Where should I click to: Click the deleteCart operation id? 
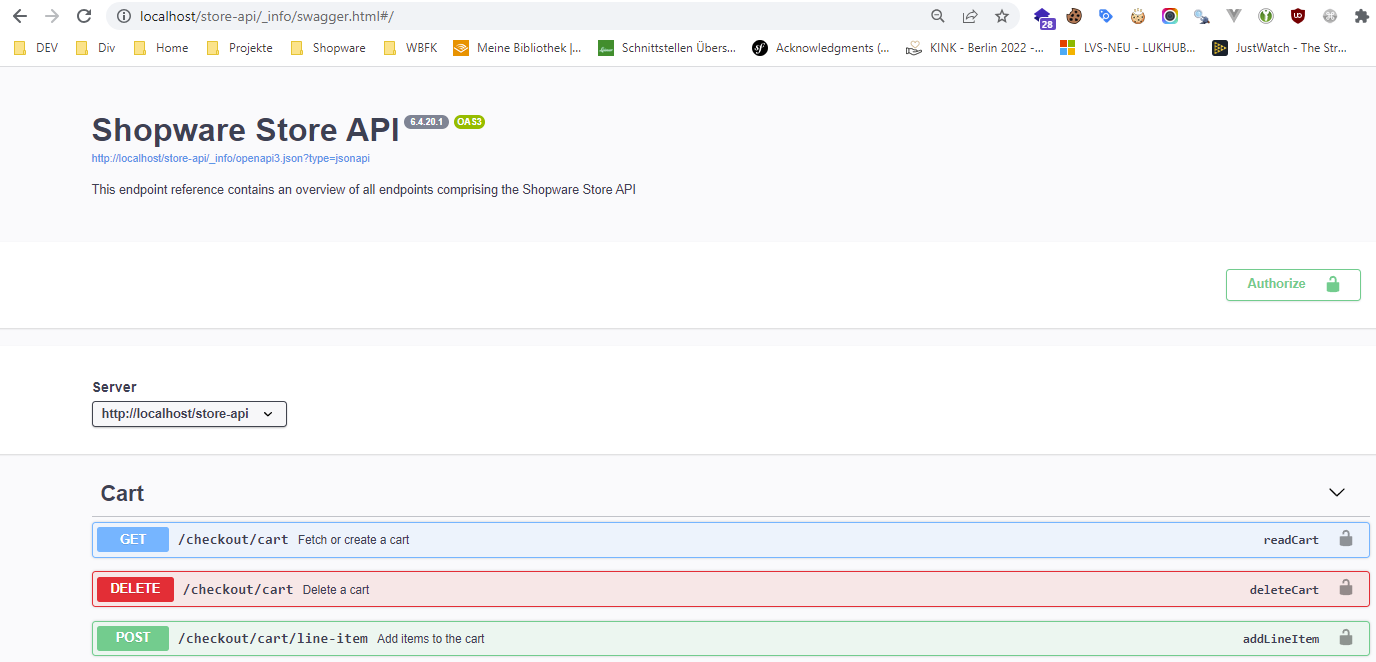point(1284,590)
